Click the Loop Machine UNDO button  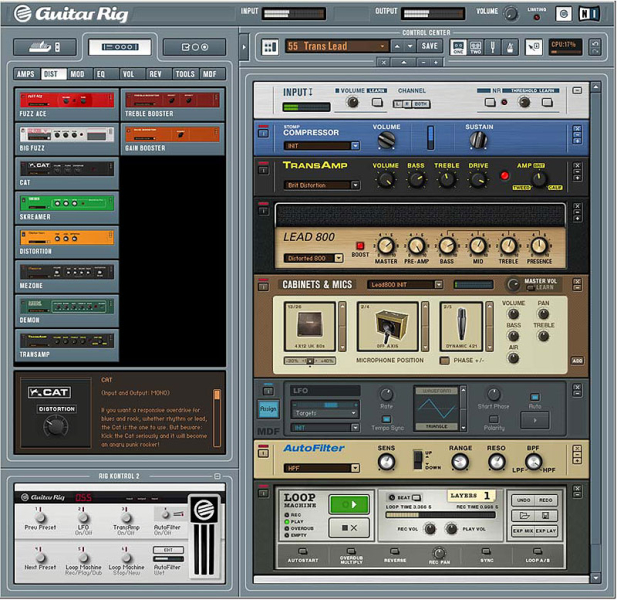(523, 500)
